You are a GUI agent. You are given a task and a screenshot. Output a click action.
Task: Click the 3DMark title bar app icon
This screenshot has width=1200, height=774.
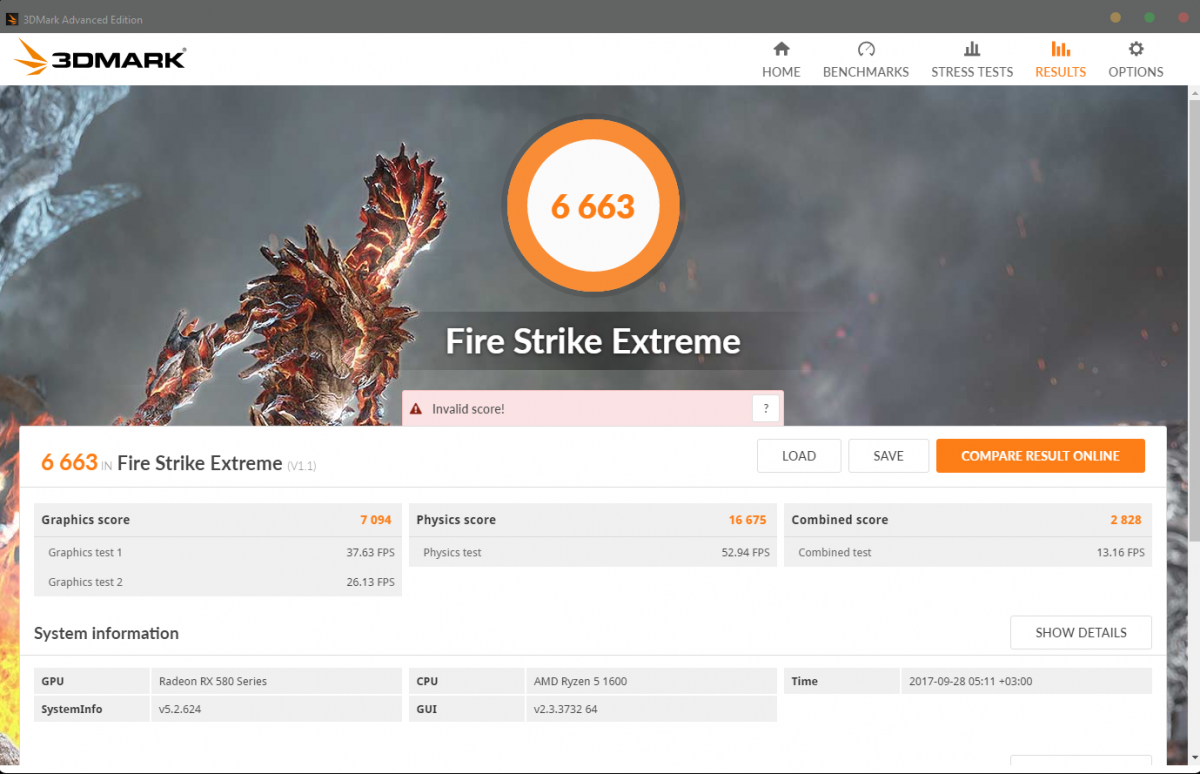(11, 19)
